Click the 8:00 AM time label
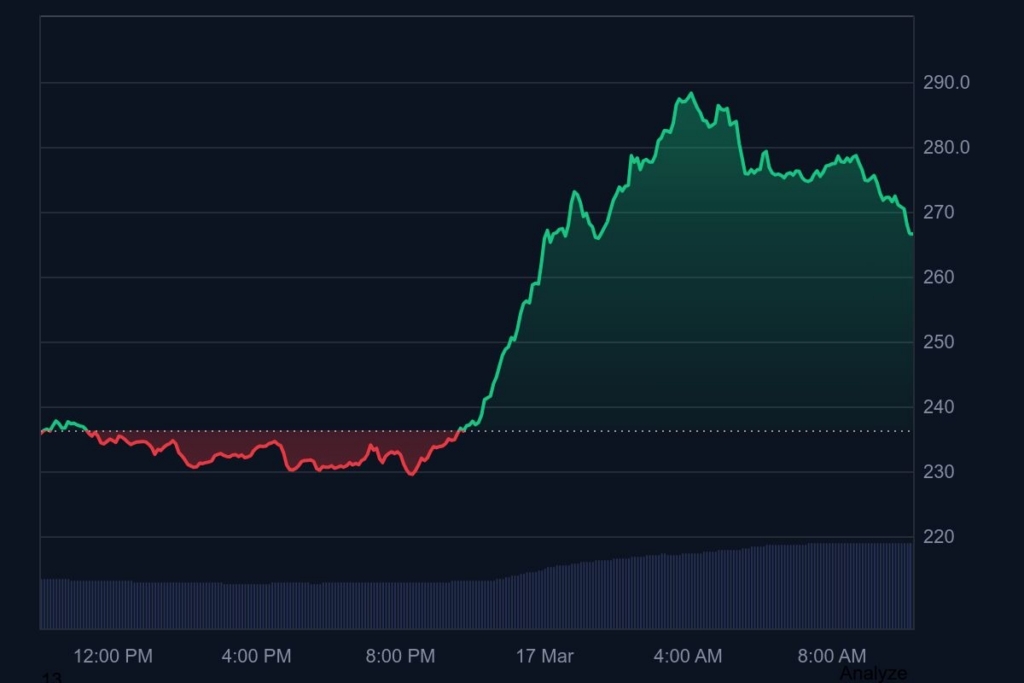The height and width of the screenshot is (683, 1024). (830, 656)
